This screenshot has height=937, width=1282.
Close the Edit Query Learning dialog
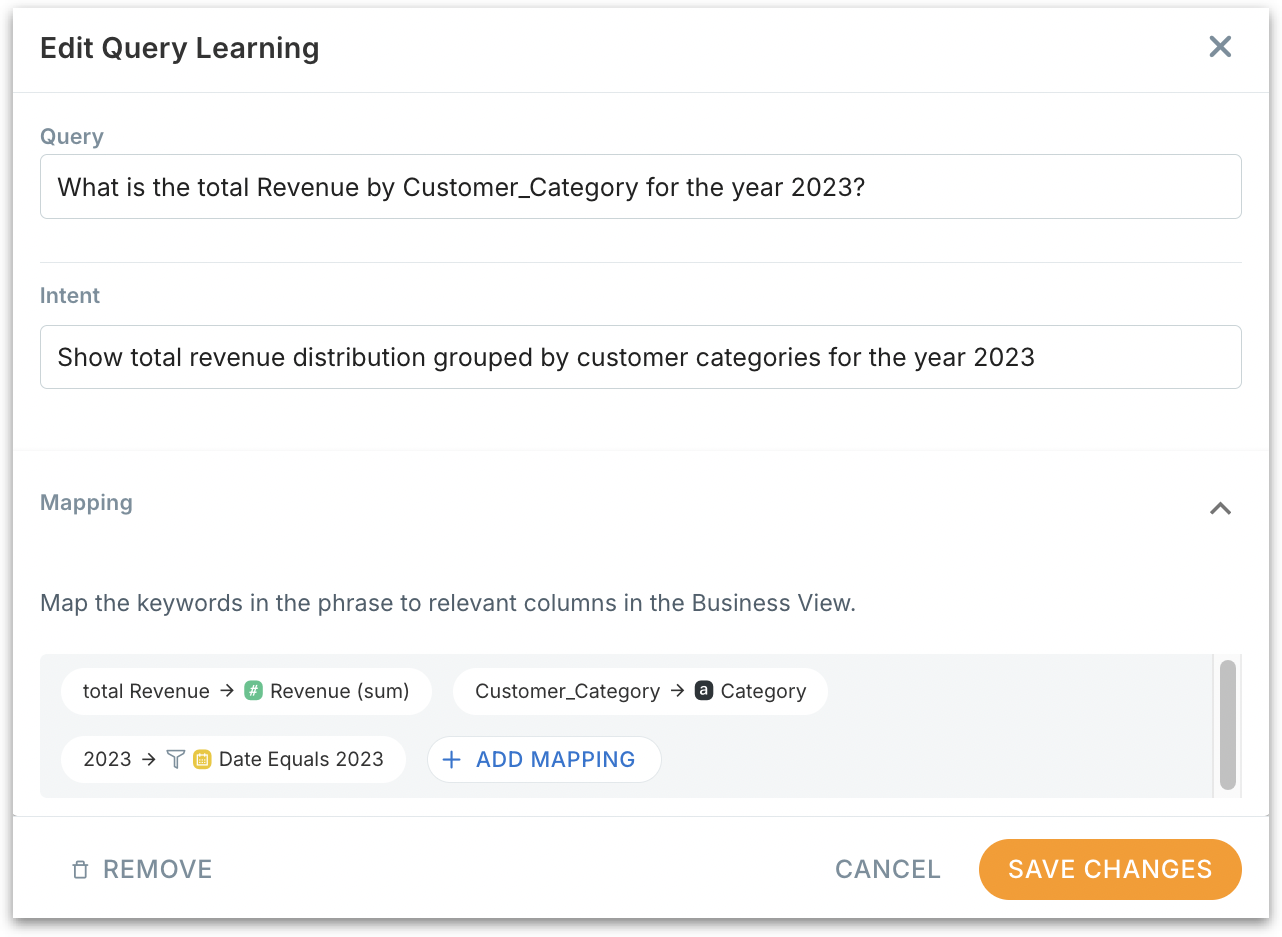coord(1220,47)
